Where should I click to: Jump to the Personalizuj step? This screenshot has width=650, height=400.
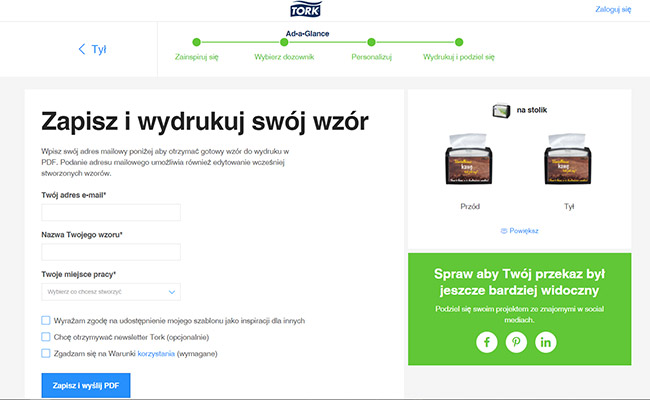point(371,42)
